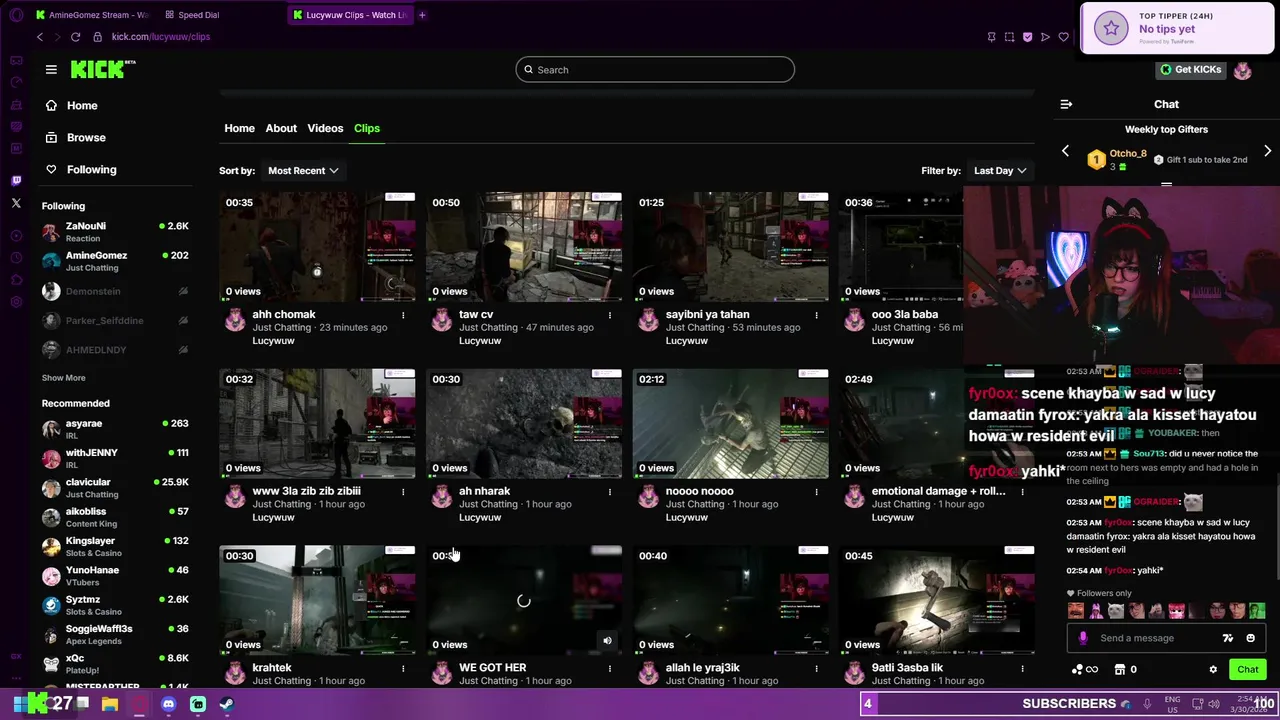This screenshot has width=1280, height=720.
Task: Switch to the Videos channel tab
Action: (325, 128)
